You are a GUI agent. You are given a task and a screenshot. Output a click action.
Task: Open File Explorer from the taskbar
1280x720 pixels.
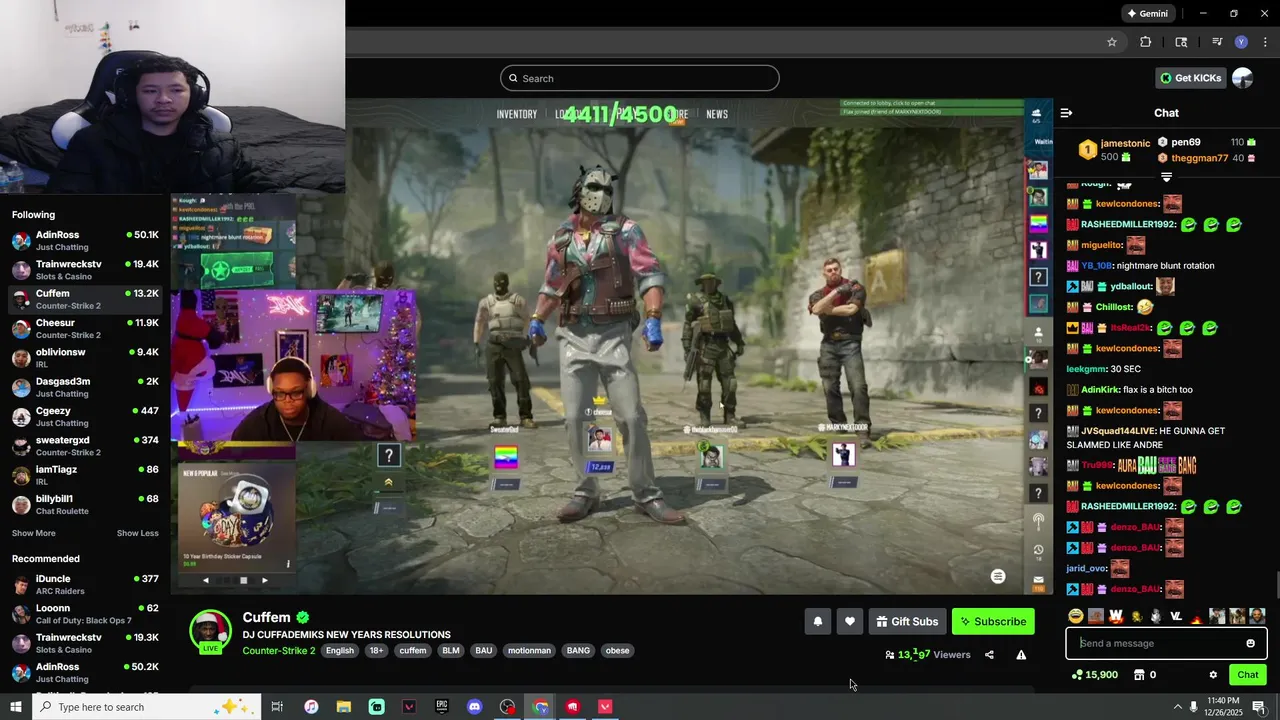point(344,707)
